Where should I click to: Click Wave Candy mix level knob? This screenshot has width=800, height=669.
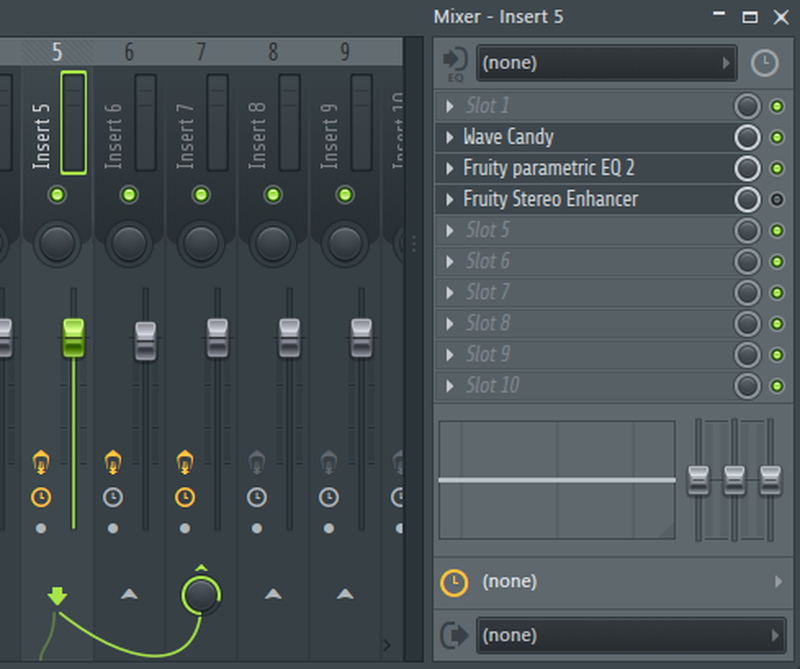pyautogui.click(x=747, y=137)
